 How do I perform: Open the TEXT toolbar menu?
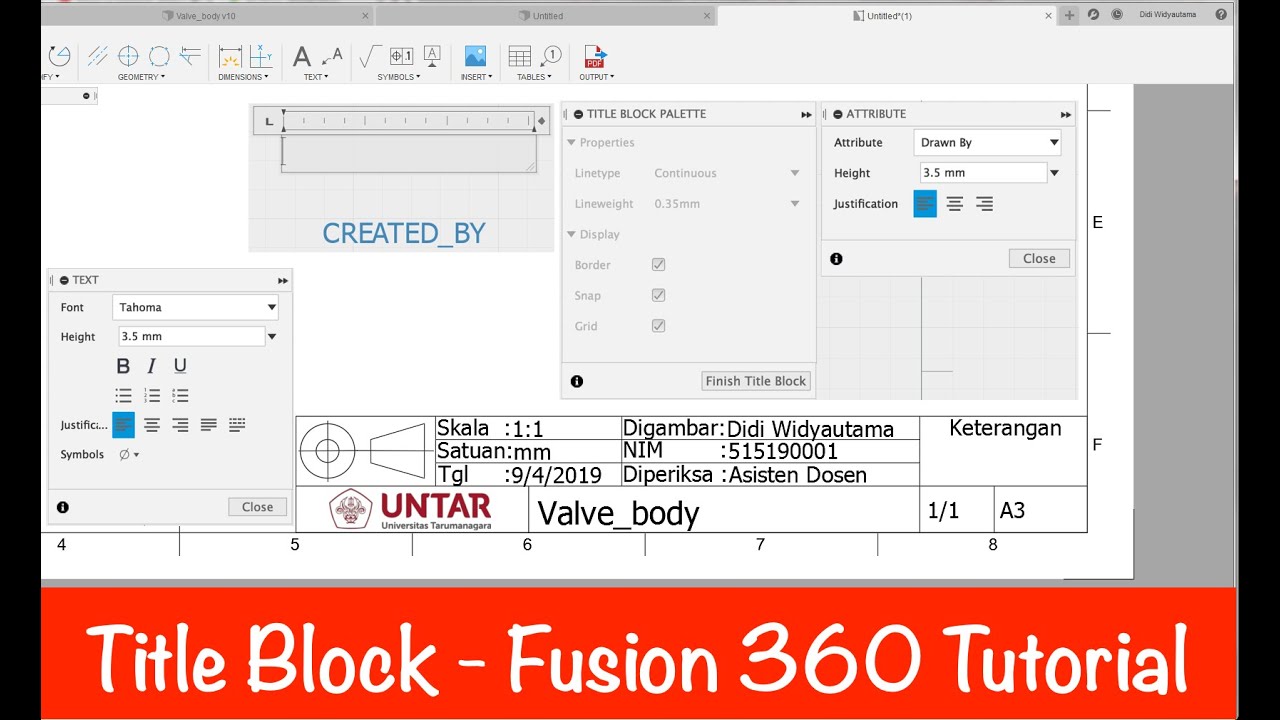[x=317, y=77]
